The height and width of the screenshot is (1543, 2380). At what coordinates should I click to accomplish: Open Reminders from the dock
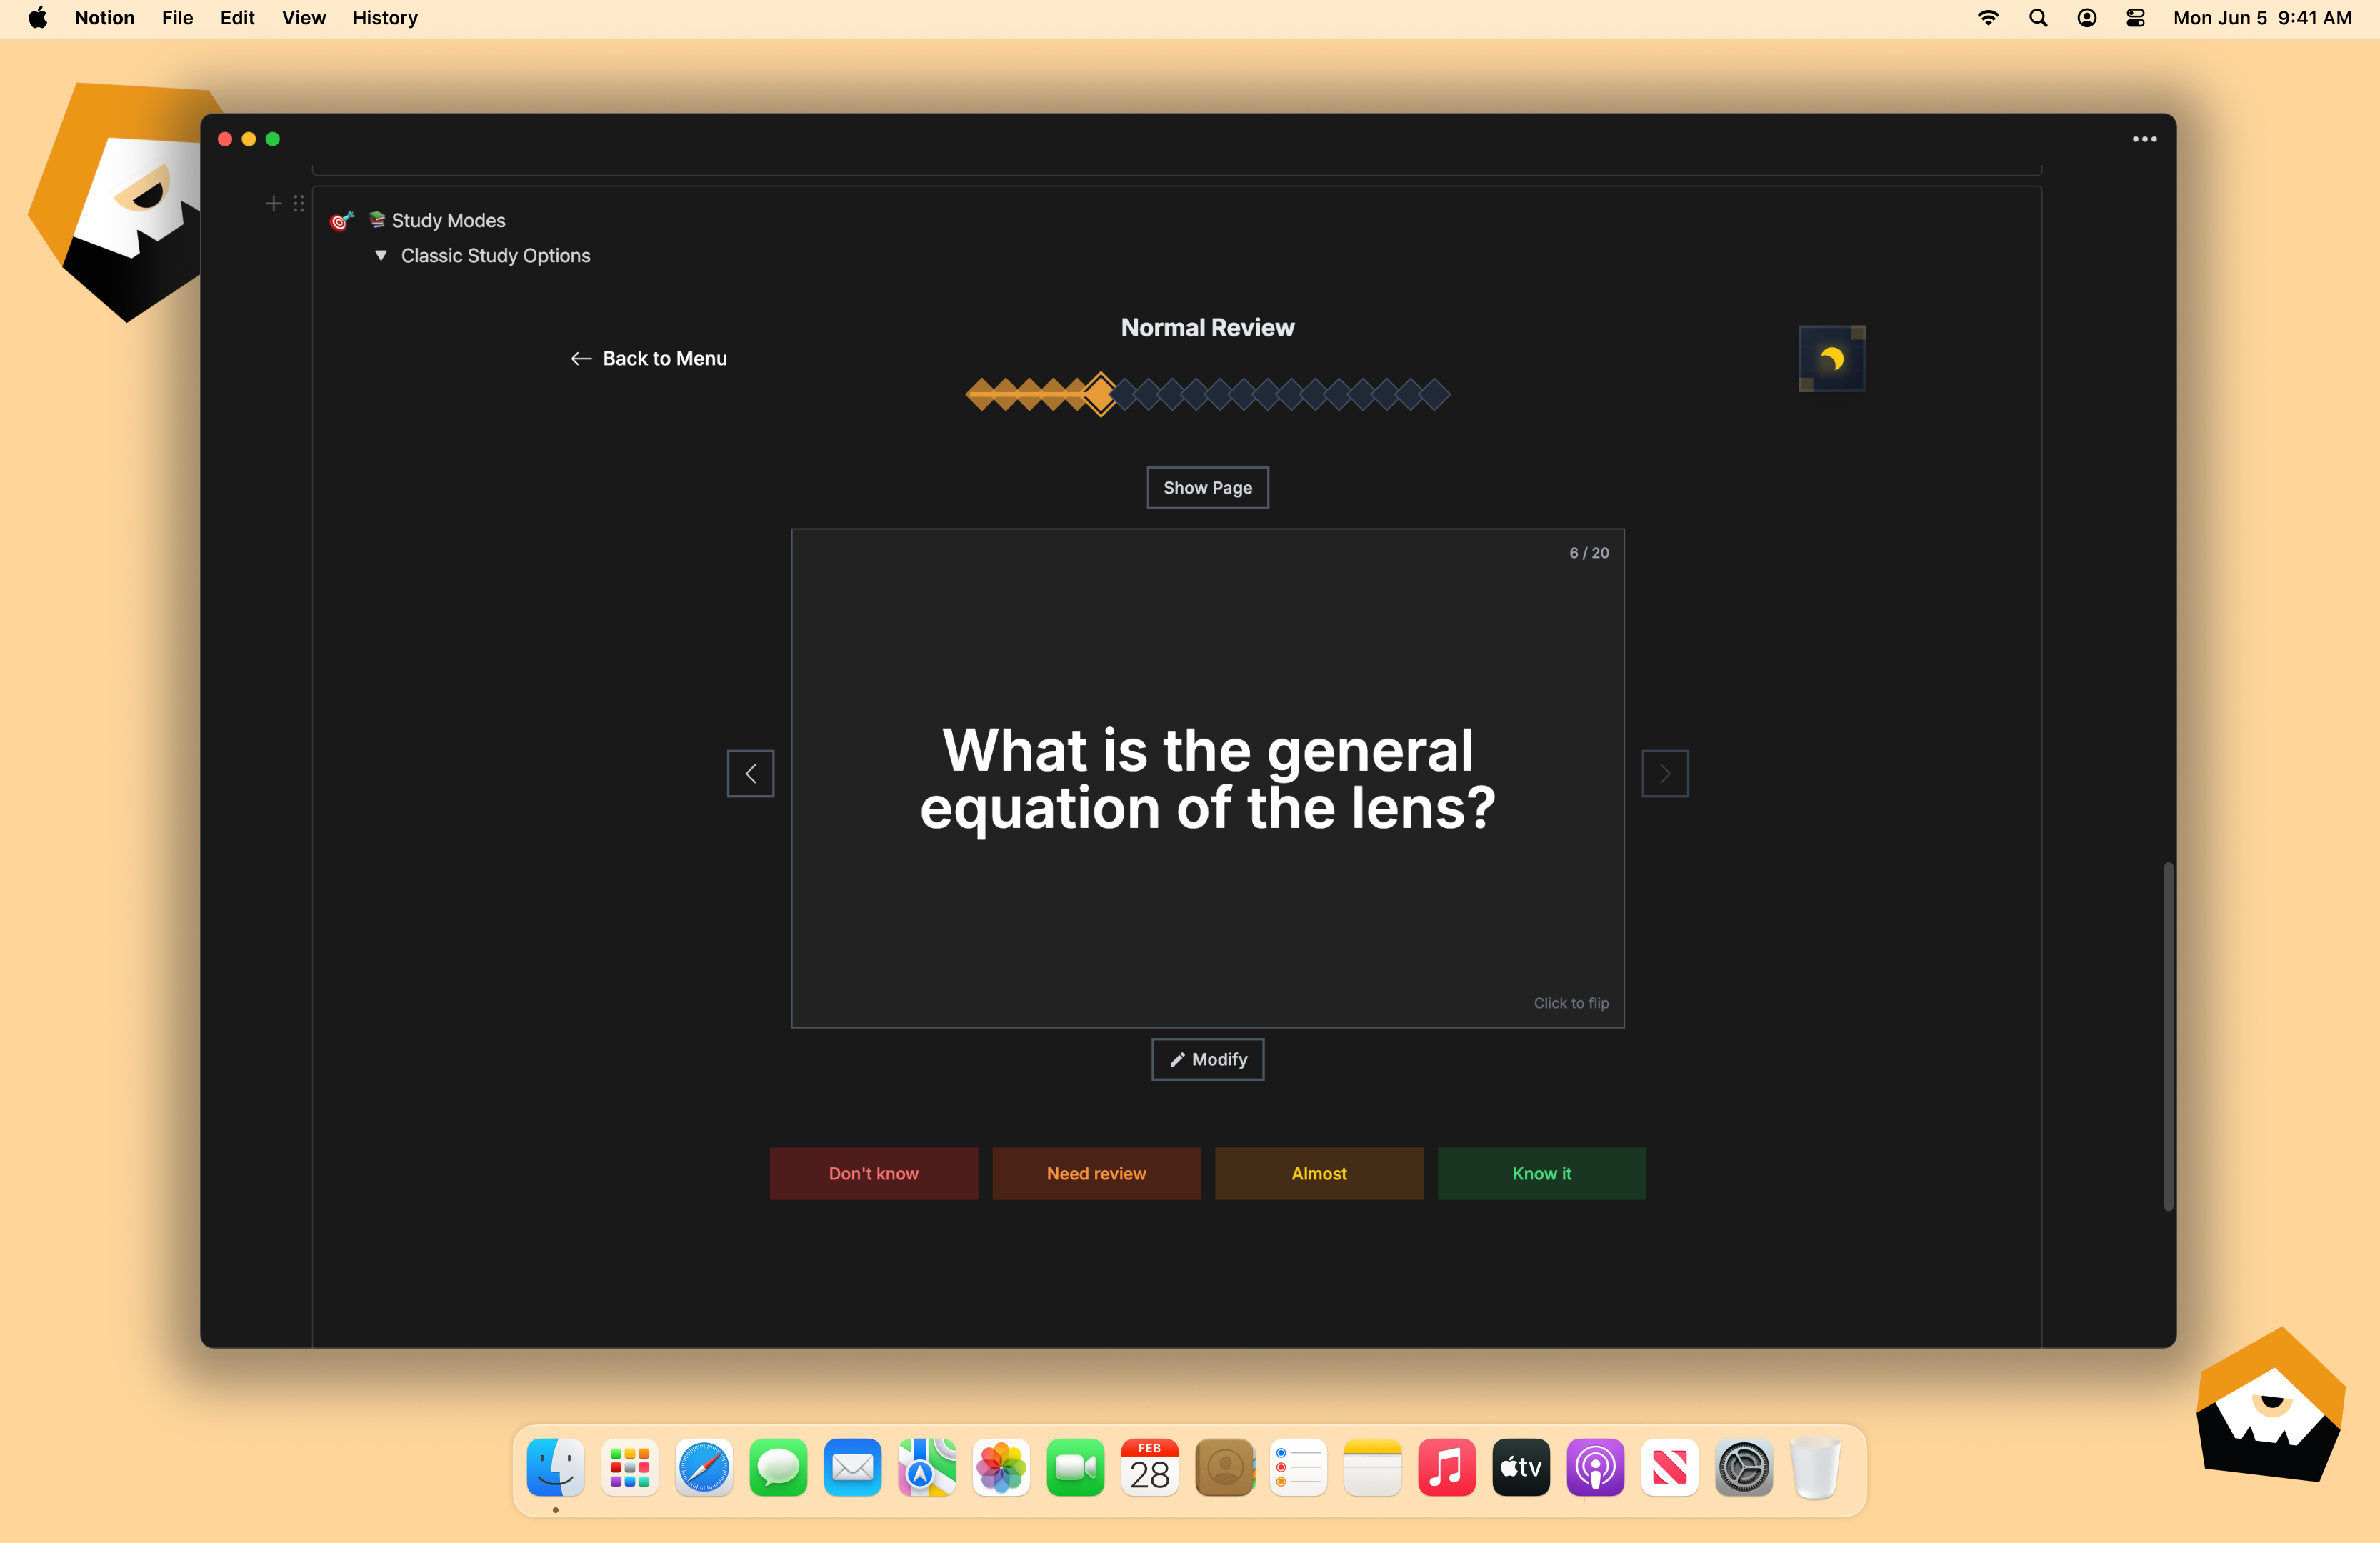point(1298,1467)
